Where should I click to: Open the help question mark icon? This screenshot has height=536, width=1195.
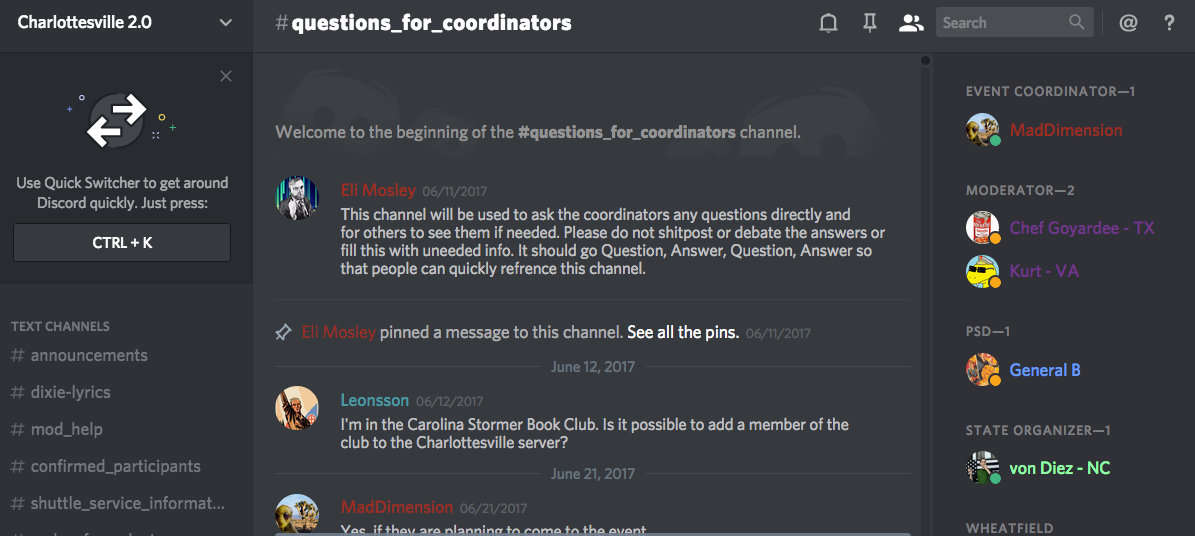1169,23
